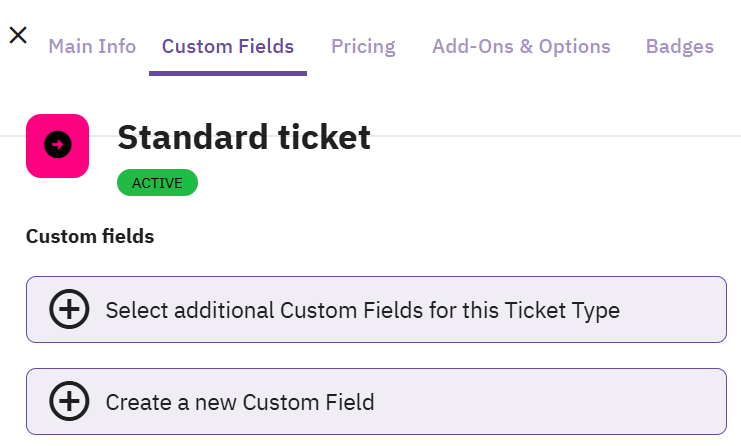Viewport: 741px width, 446px height.
Task: Click the blank right side of the Select additional row
Action: (x=680, y=310)
